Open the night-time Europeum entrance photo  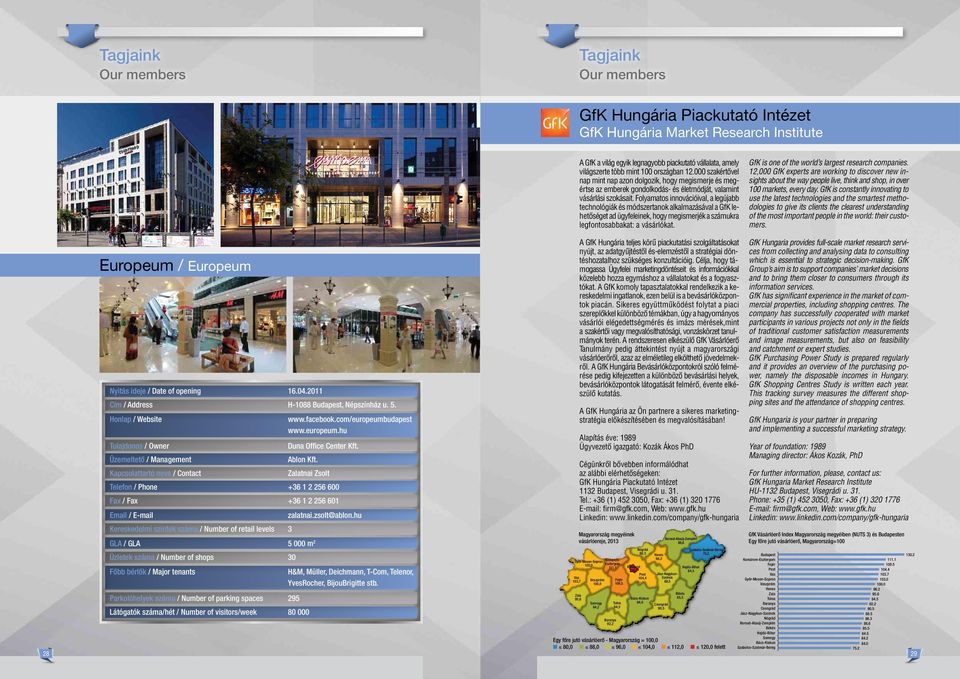pyautogui.click(x=350, y=174)
